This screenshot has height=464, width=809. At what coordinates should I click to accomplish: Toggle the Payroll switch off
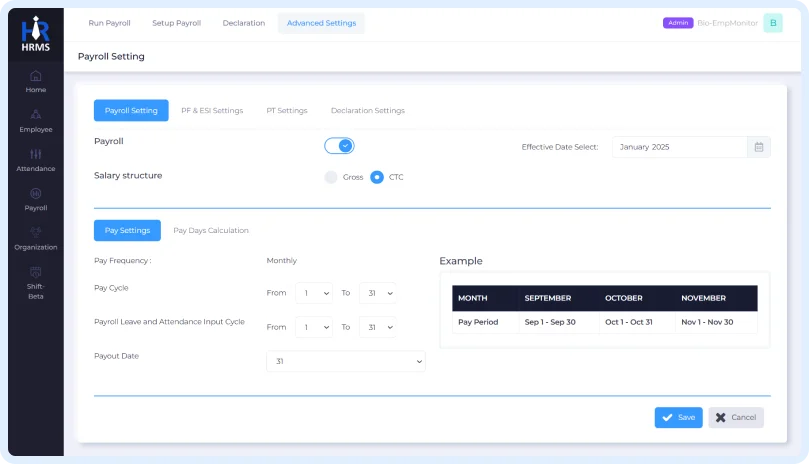point(339,146)
